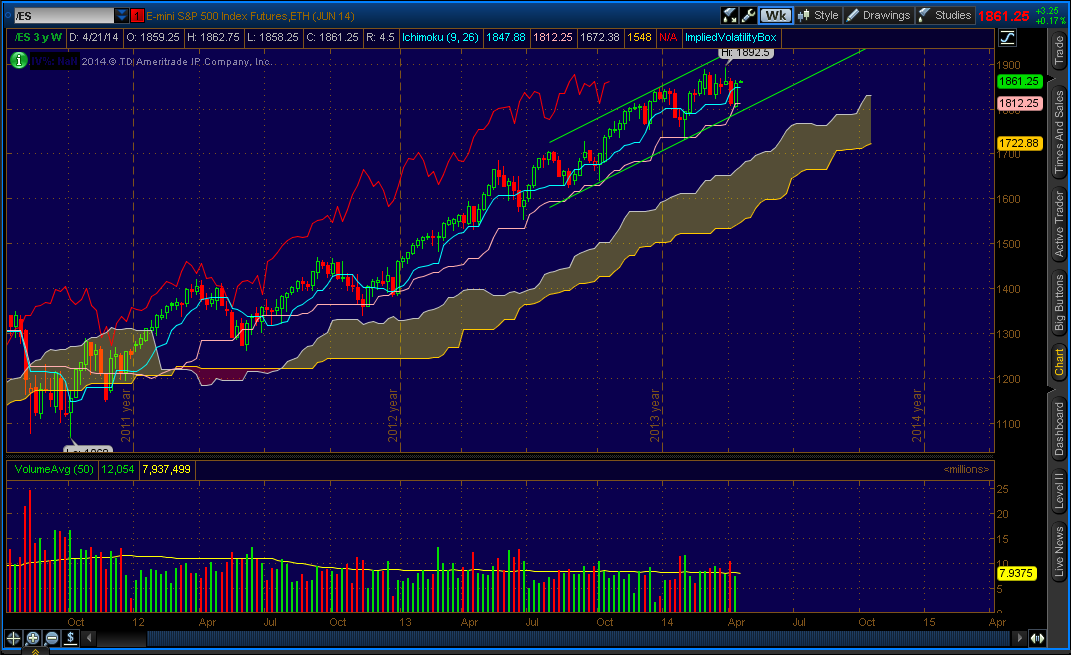Click the 2012 year vertical marker label

(x=393, y=416)
